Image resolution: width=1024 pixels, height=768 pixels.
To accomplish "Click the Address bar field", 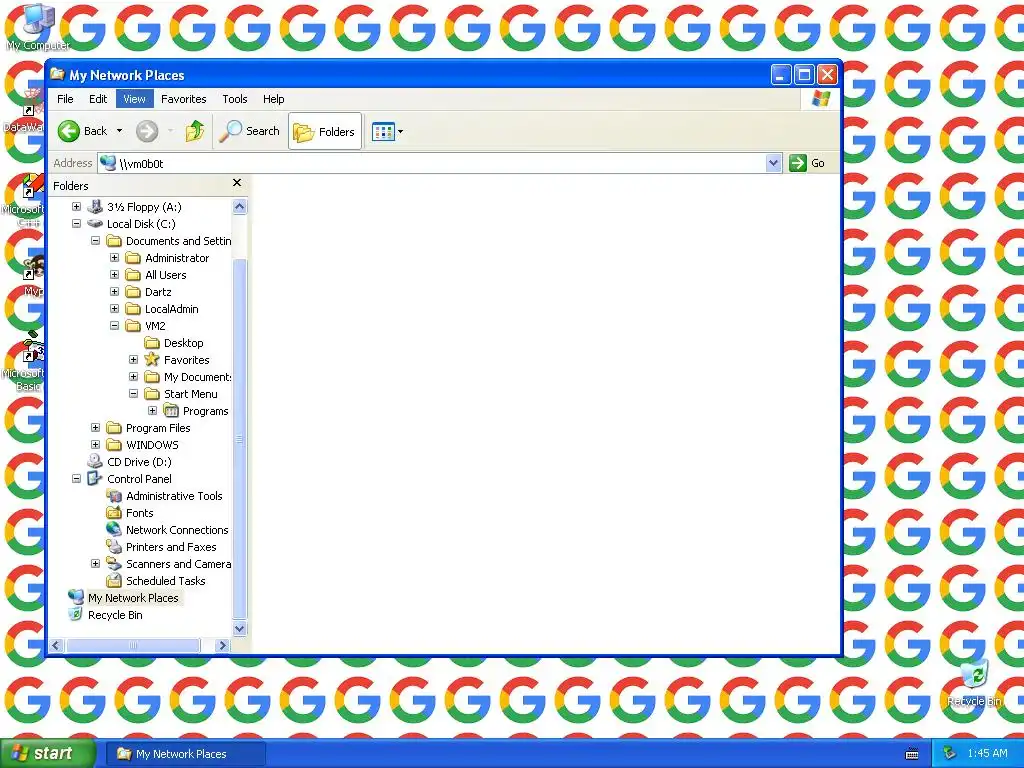I will point(432,163).
